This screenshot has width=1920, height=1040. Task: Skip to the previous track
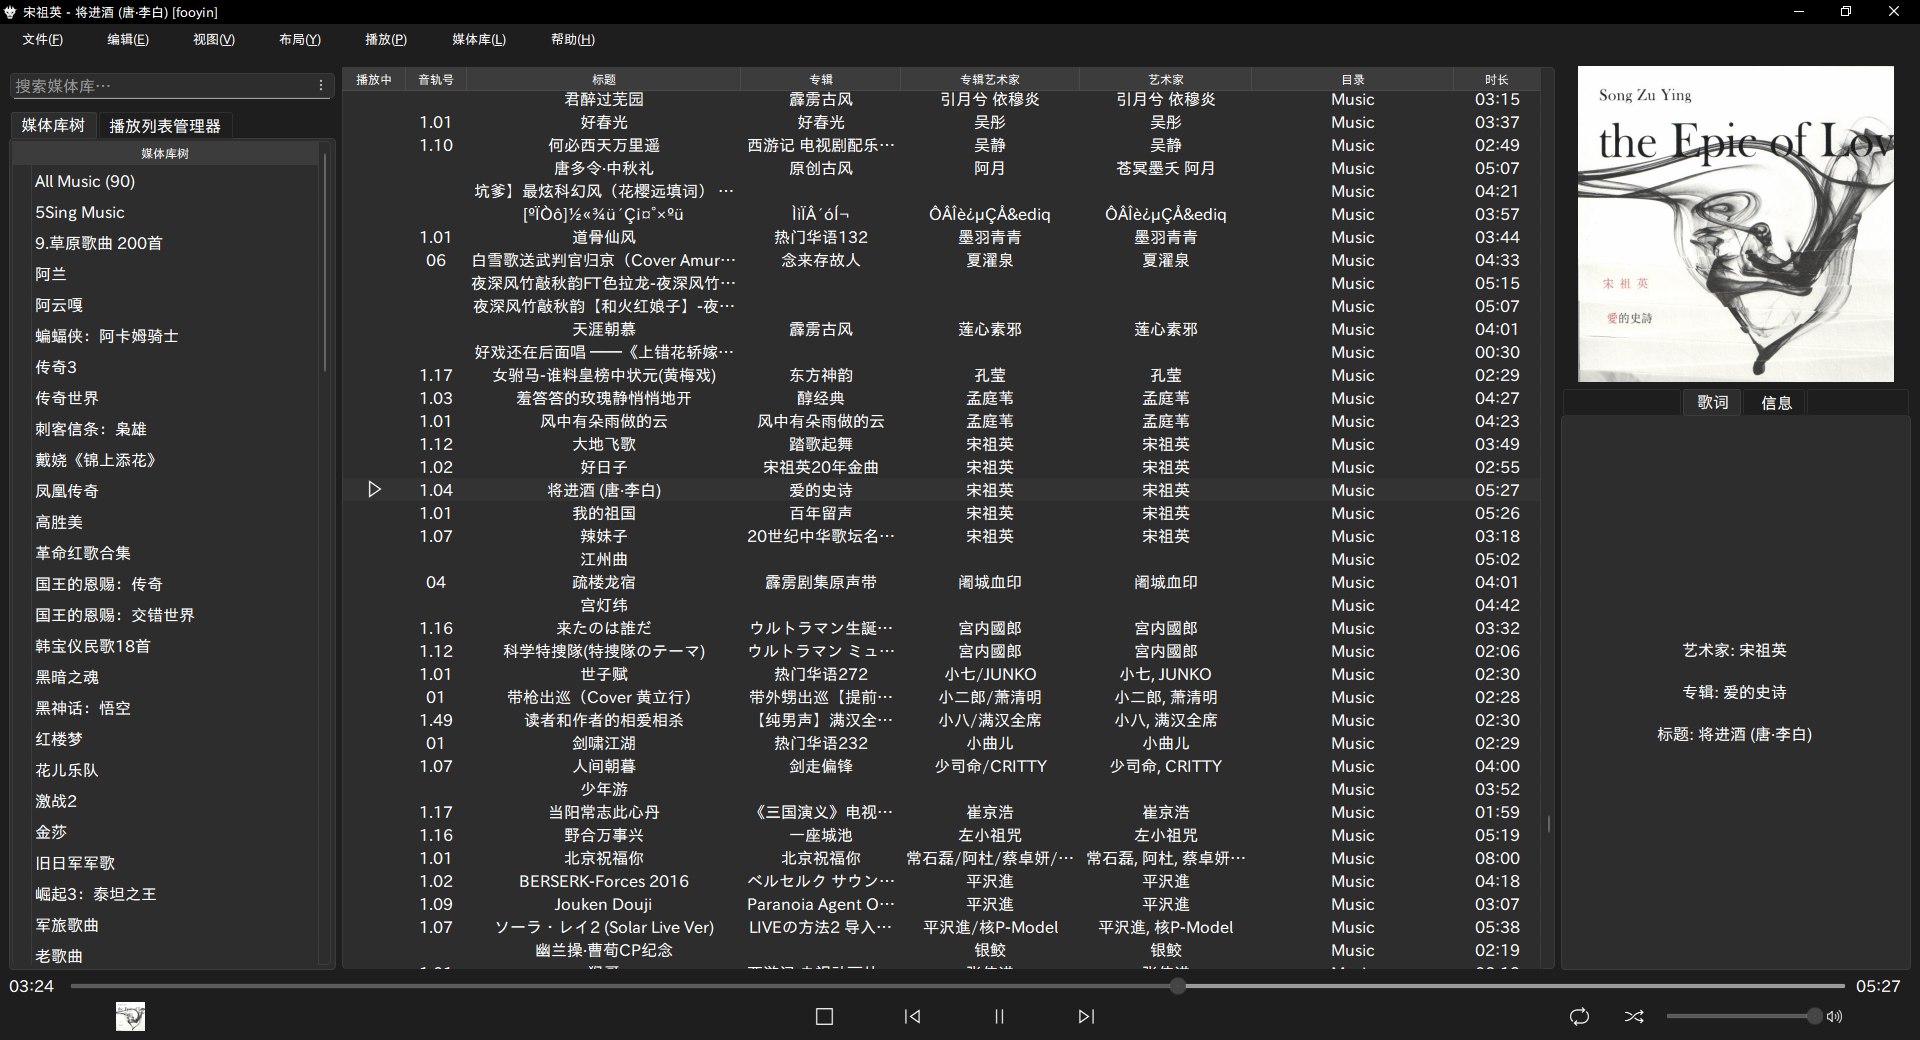911,1016
